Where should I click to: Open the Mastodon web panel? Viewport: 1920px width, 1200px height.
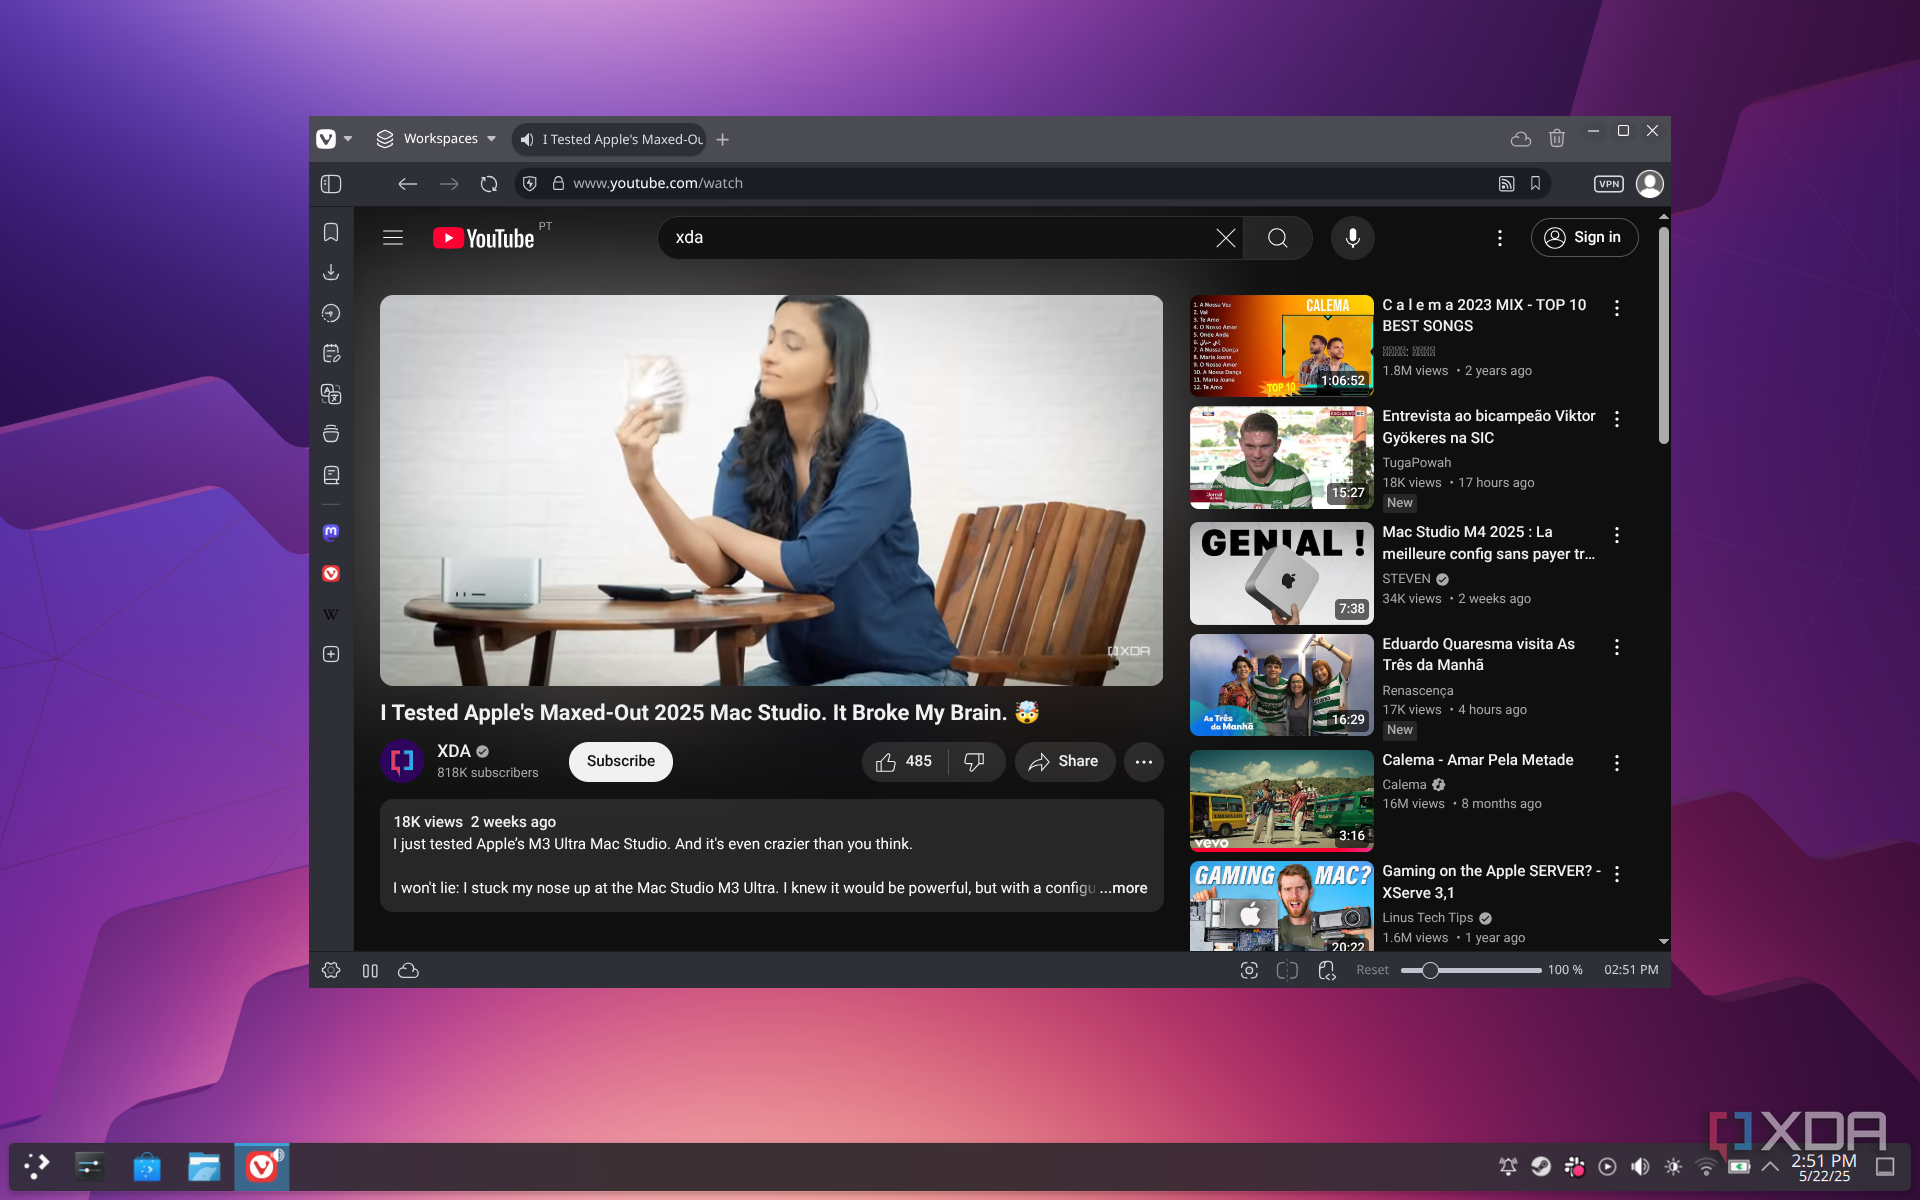point(331,533)
